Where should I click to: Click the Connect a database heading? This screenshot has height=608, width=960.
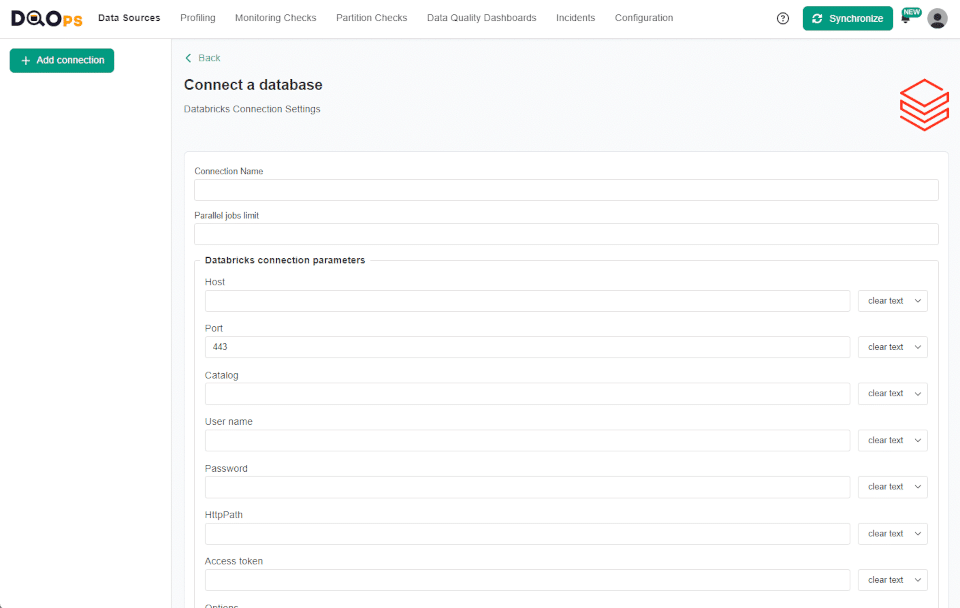pyautogui.click(x=253, y=84)
